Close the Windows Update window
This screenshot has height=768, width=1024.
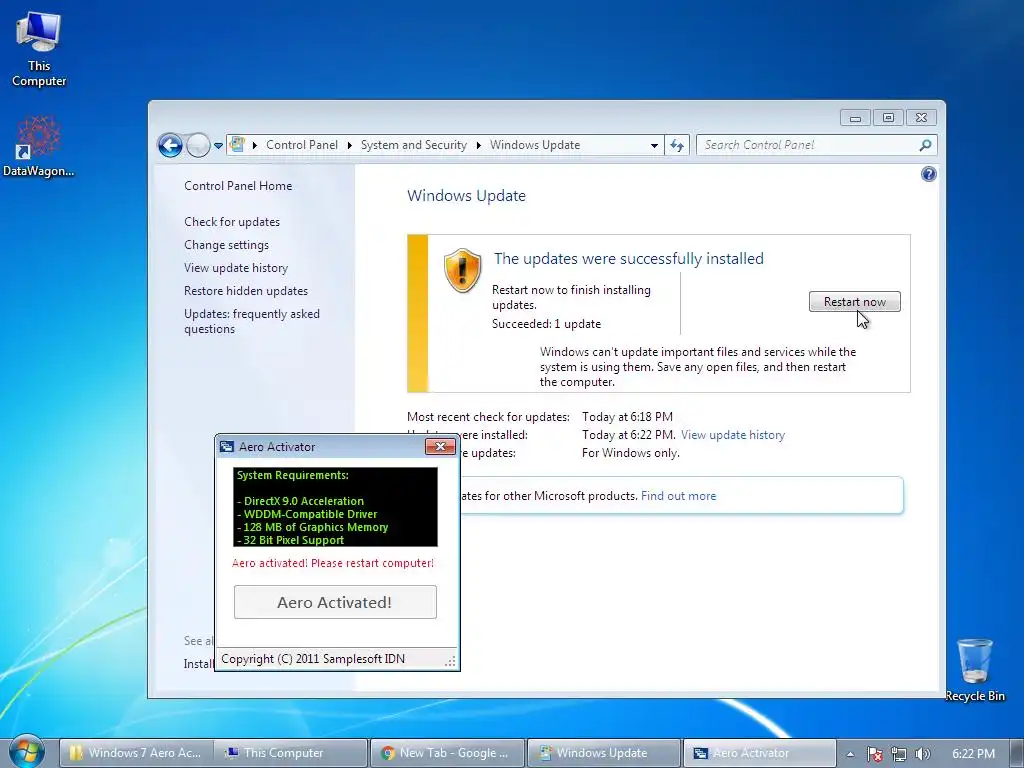[921, 118]
